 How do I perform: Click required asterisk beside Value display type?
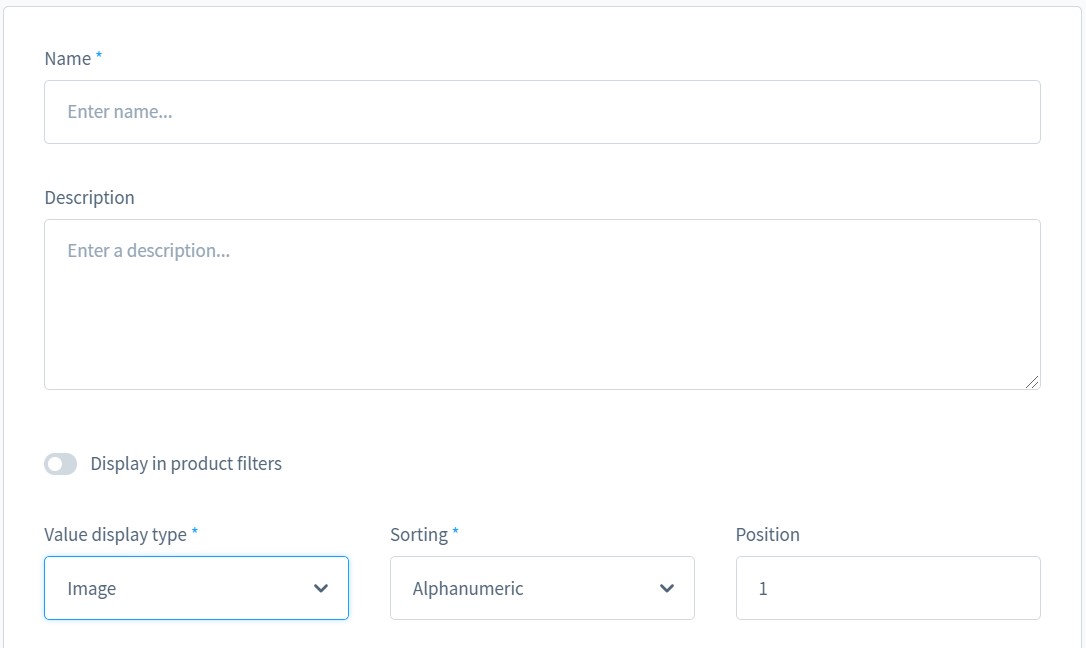(195, 533)
